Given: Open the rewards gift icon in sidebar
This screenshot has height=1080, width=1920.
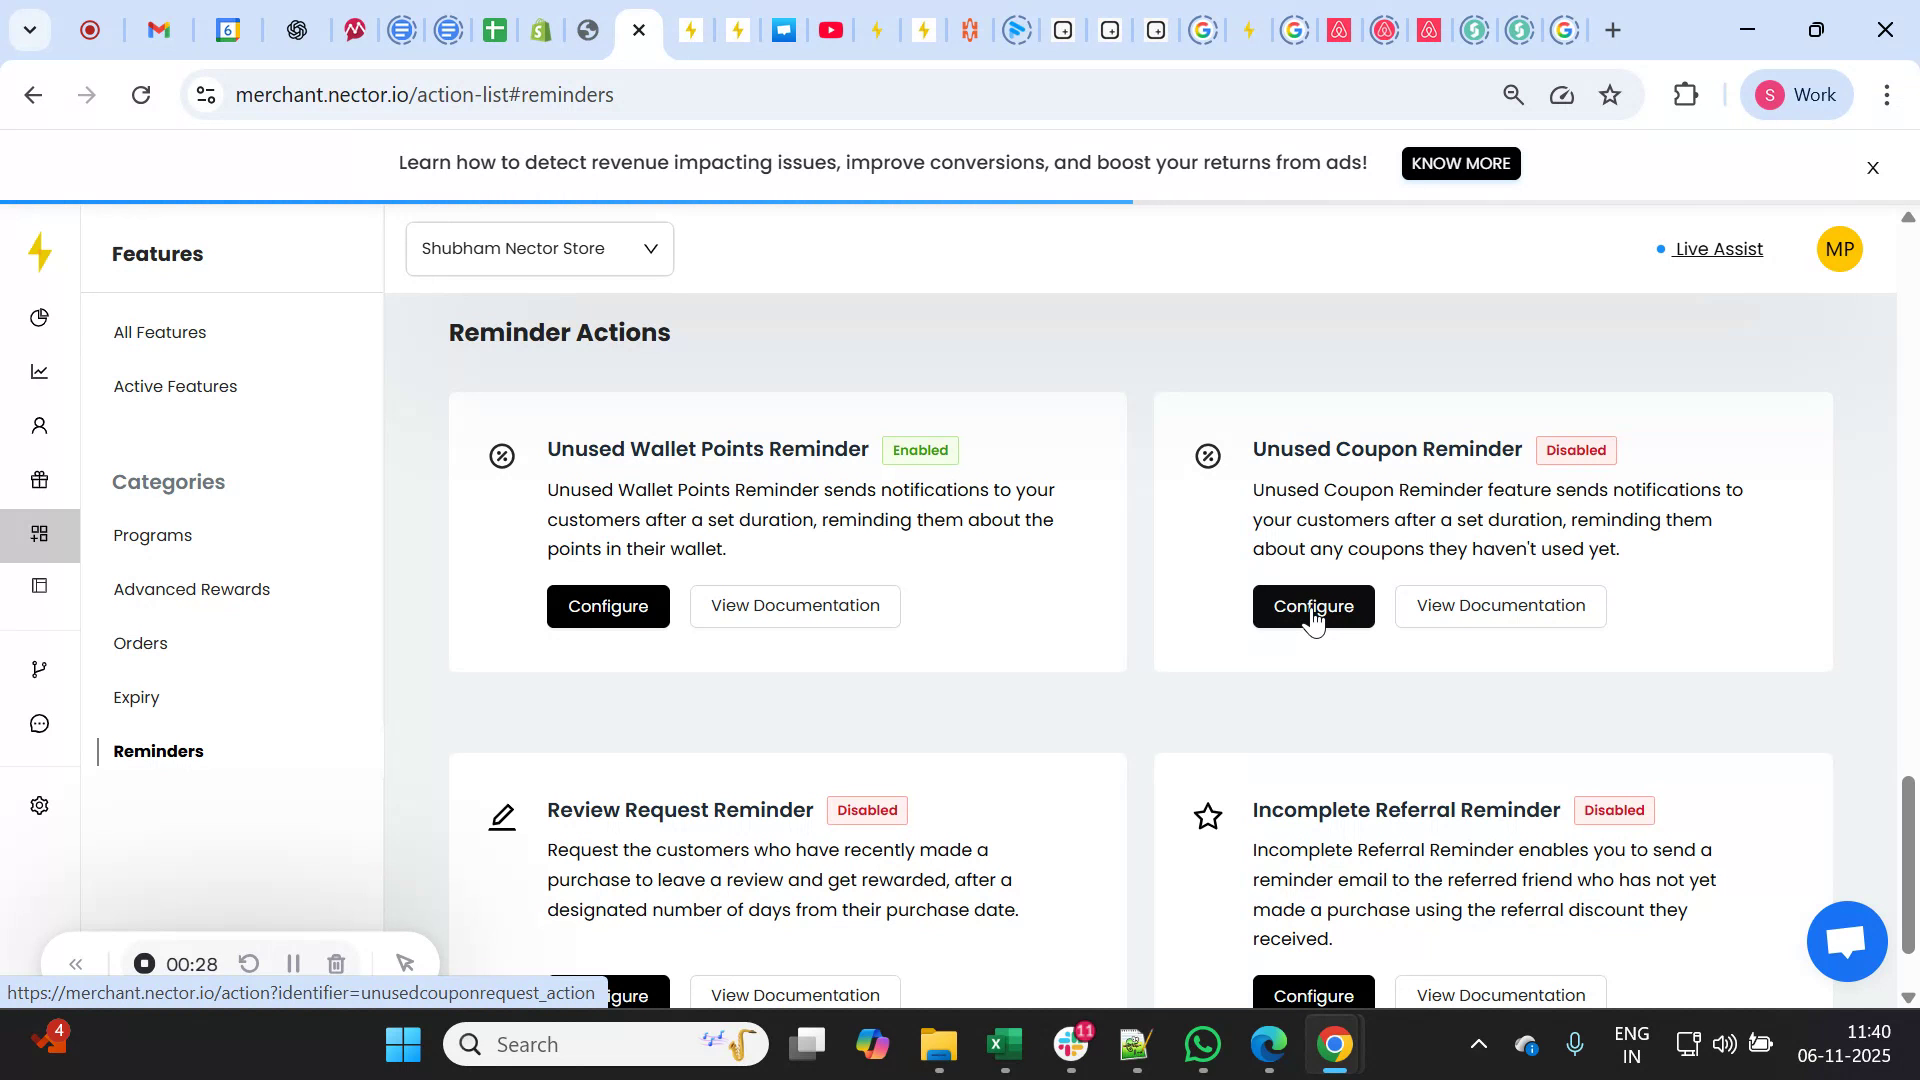Looking at the screenshot, I should click(x=39, y=479).
